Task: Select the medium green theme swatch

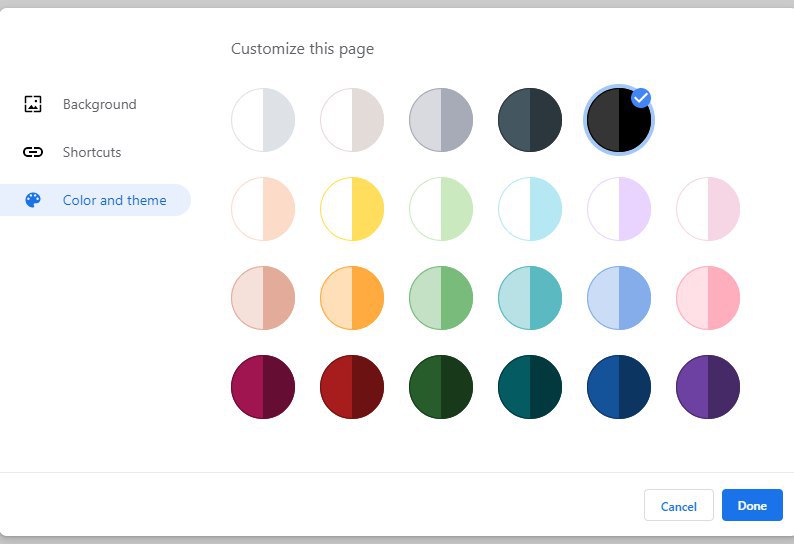Action: click(441, 298)
